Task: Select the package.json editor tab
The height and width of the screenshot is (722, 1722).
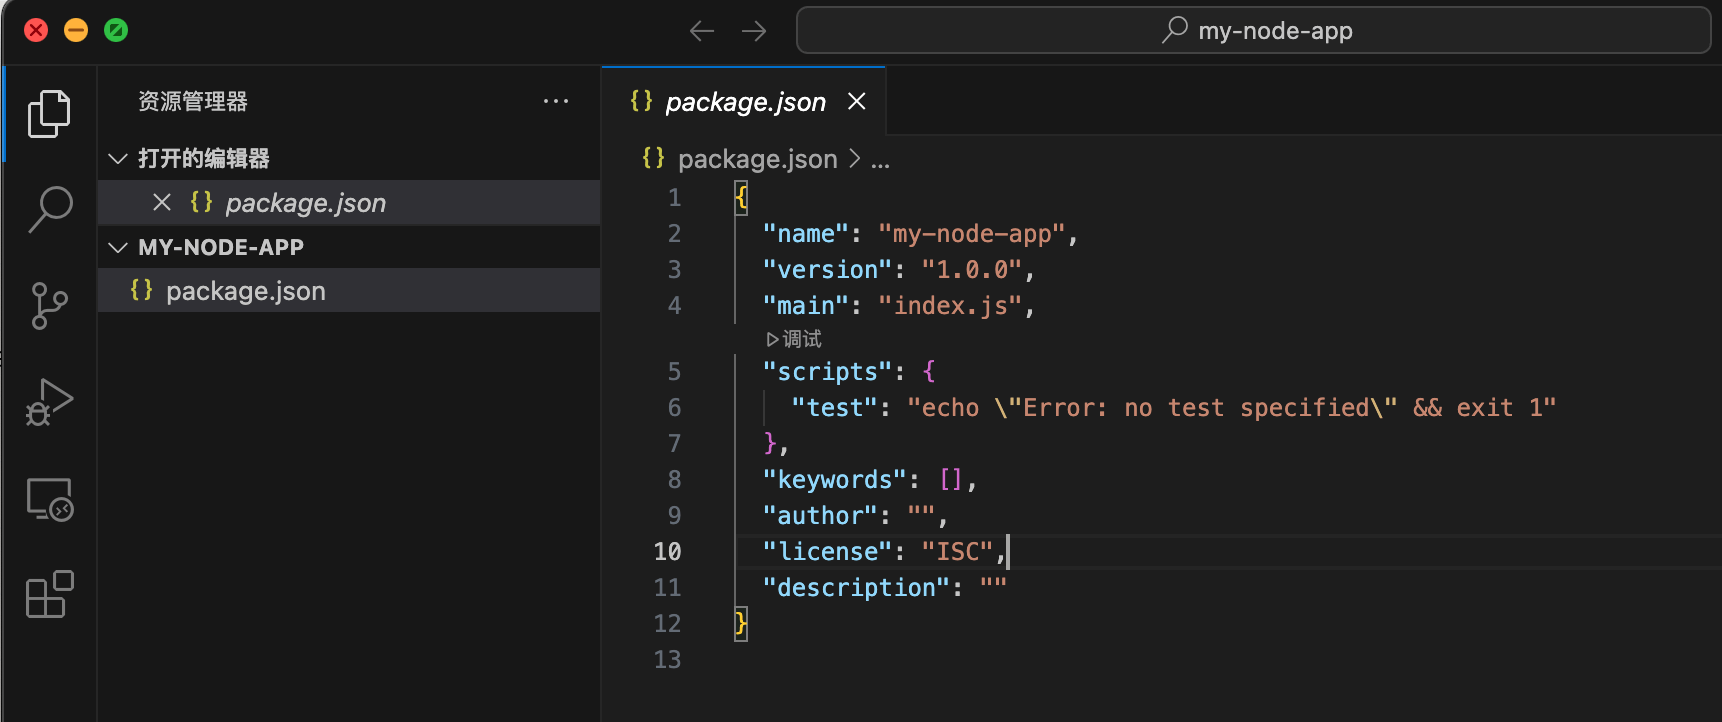Action: 744,102
